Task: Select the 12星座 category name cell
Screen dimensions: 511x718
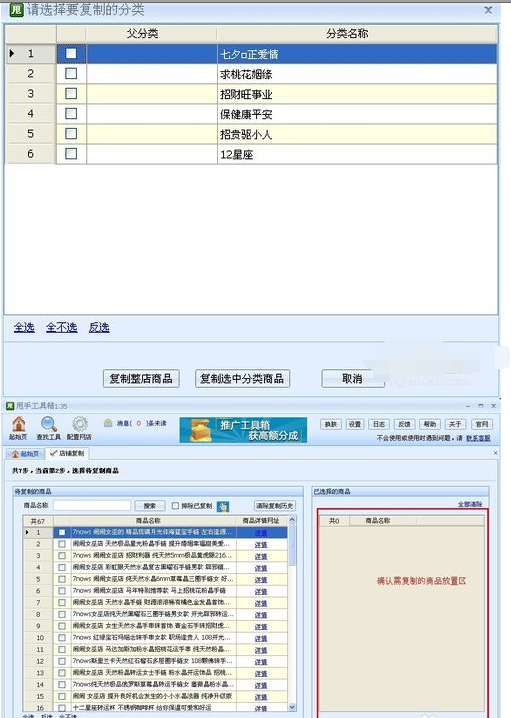Action: coord(357,154)
